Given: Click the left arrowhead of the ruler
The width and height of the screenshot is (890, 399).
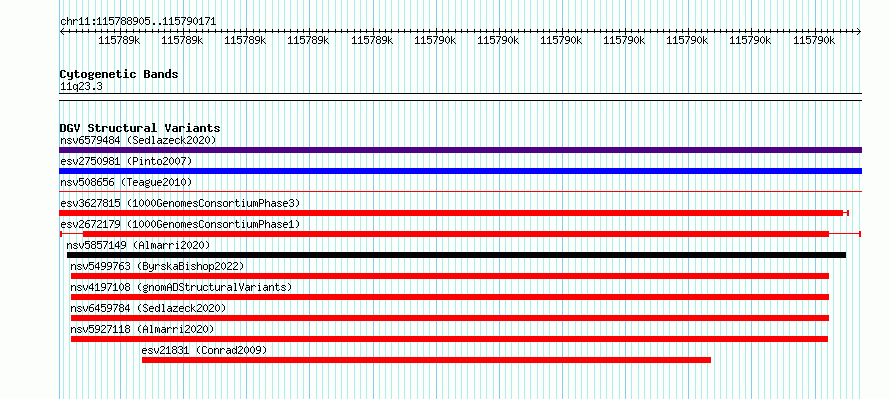Looking at the screenshot, I should click(x=62, y=31).
